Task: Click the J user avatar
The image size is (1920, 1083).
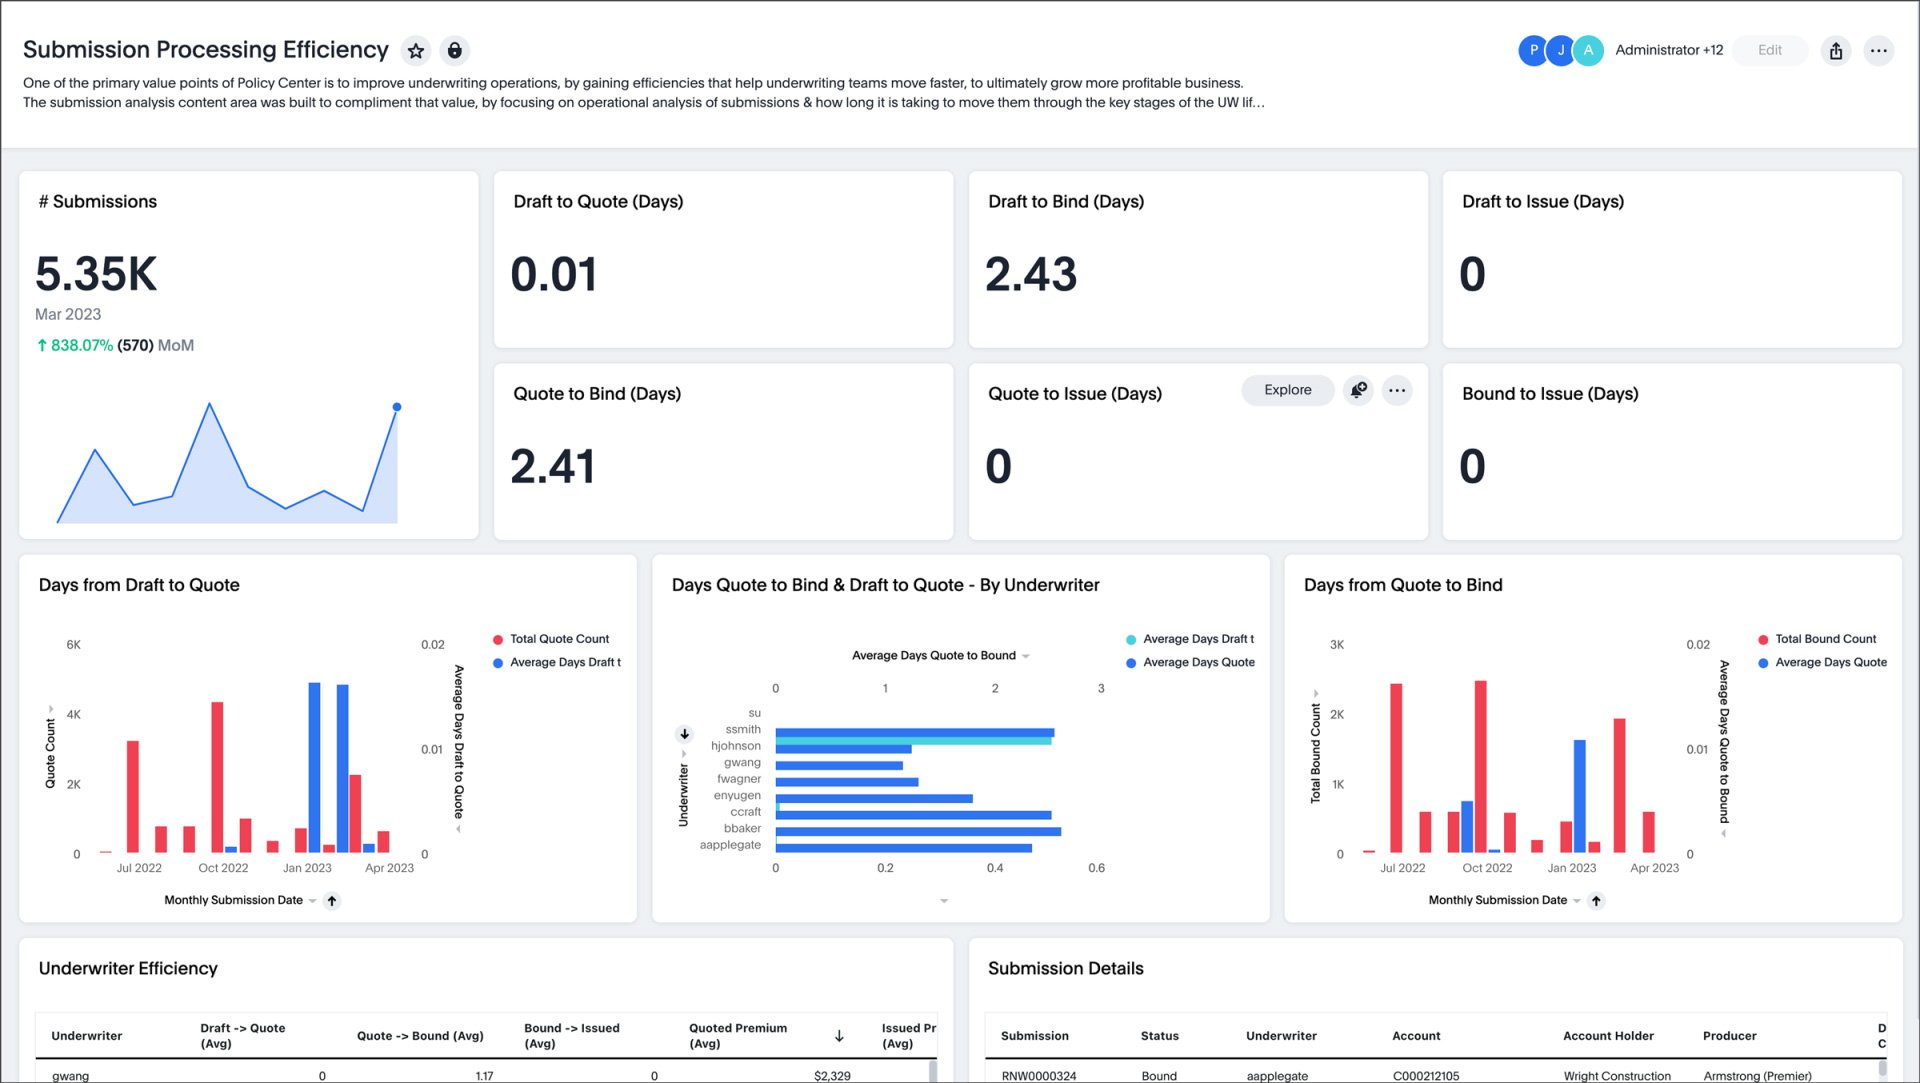Action: pyautogui.click(x=1560, y=50)
